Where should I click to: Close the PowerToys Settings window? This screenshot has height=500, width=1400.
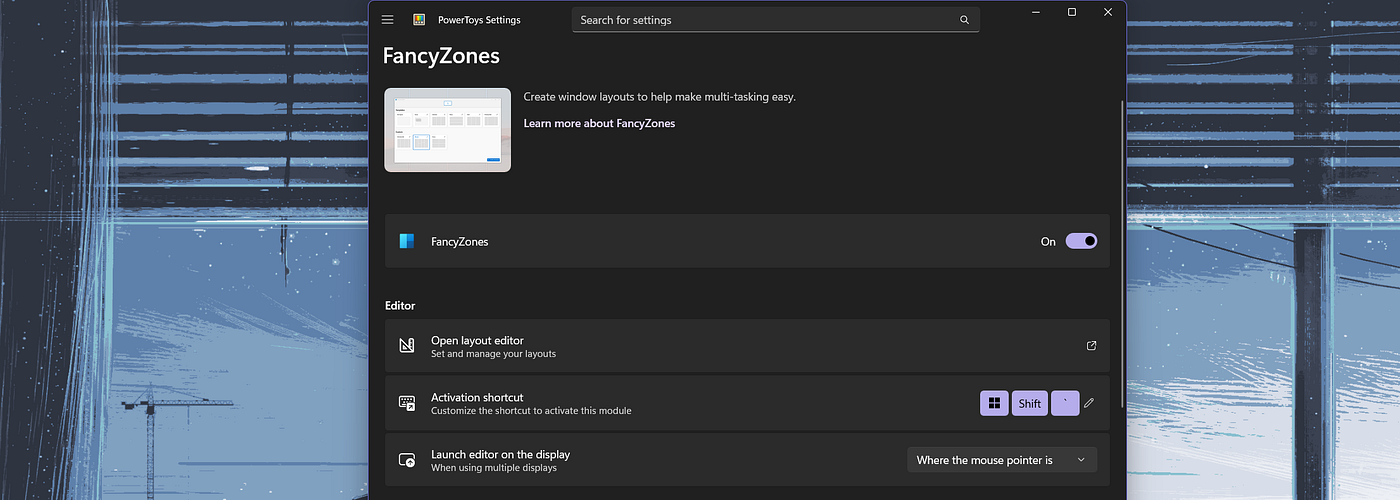coord(1108,12)
